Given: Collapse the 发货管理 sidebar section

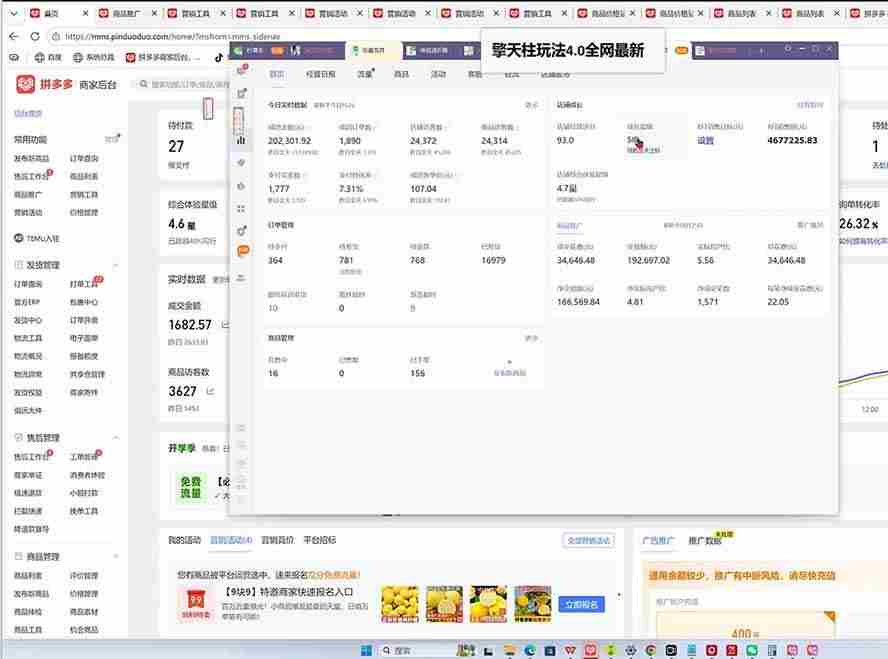Looking at the screenshot, I should click(x=115, y=265).
